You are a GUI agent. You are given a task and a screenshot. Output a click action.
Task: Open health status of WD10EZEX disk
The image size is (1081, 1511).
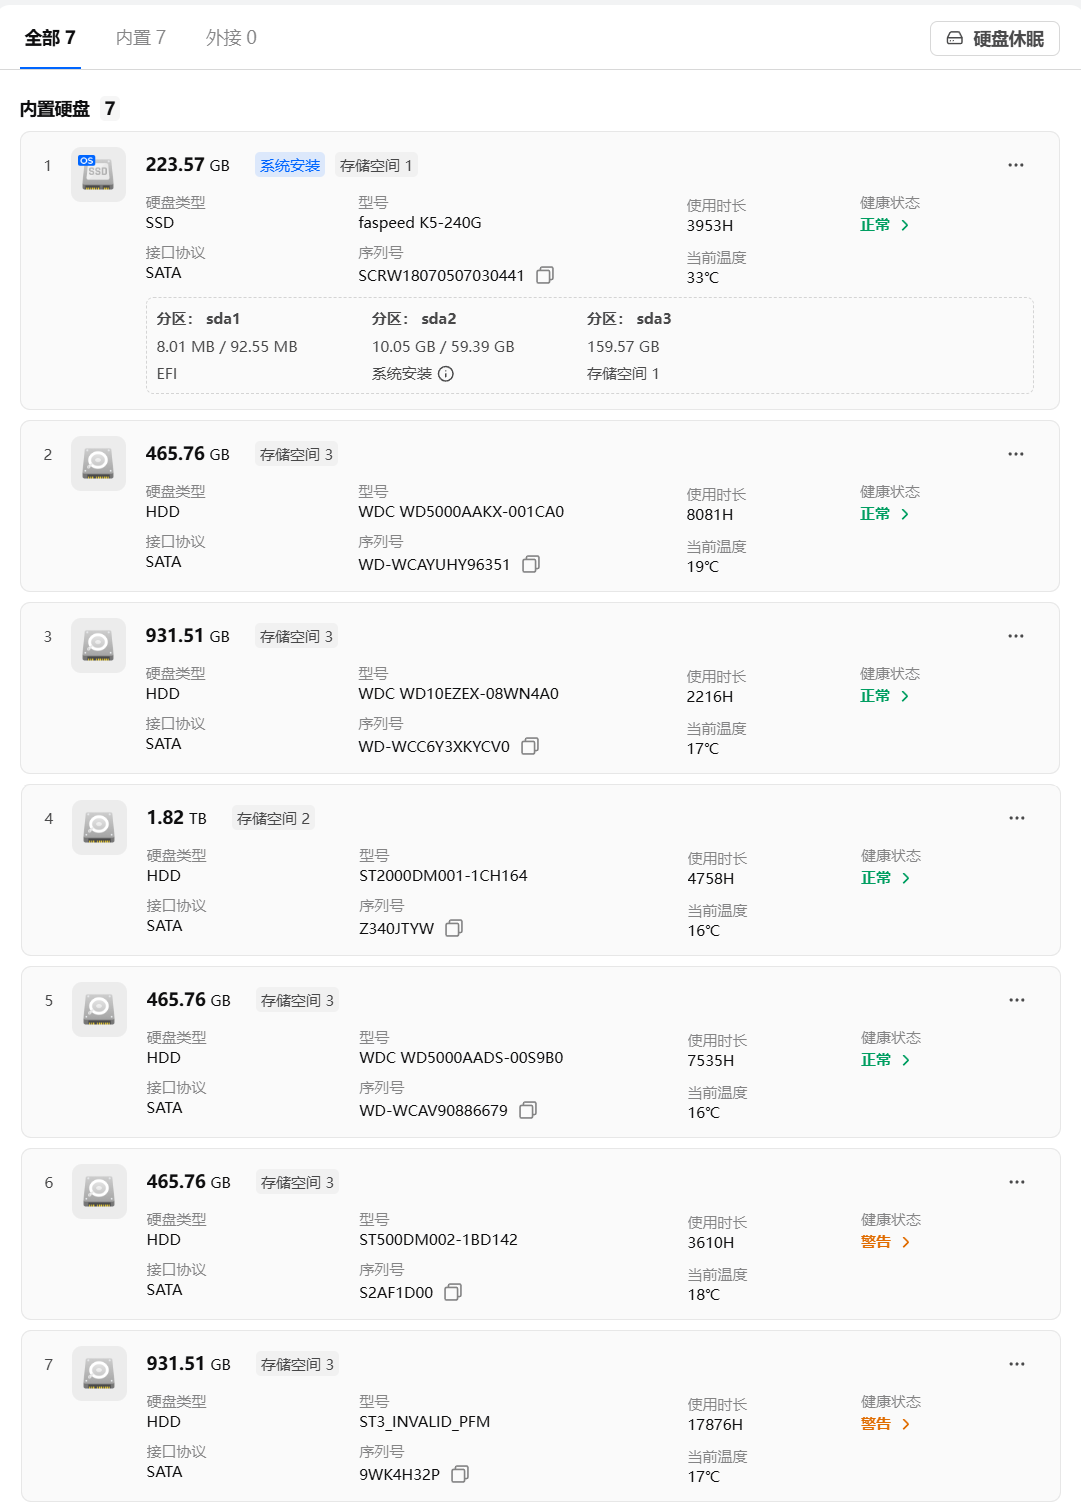[885, 696]
